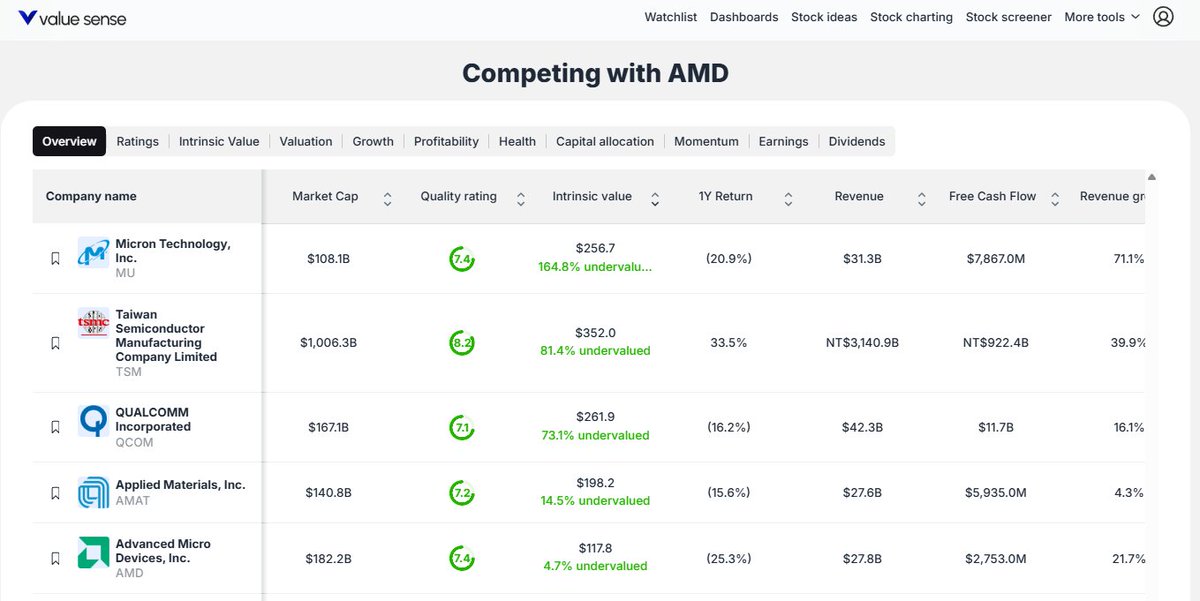Click Applied Materials' 7.2 quality rating badge
This screenshot has height=601, width=1200.
point(461,493)
